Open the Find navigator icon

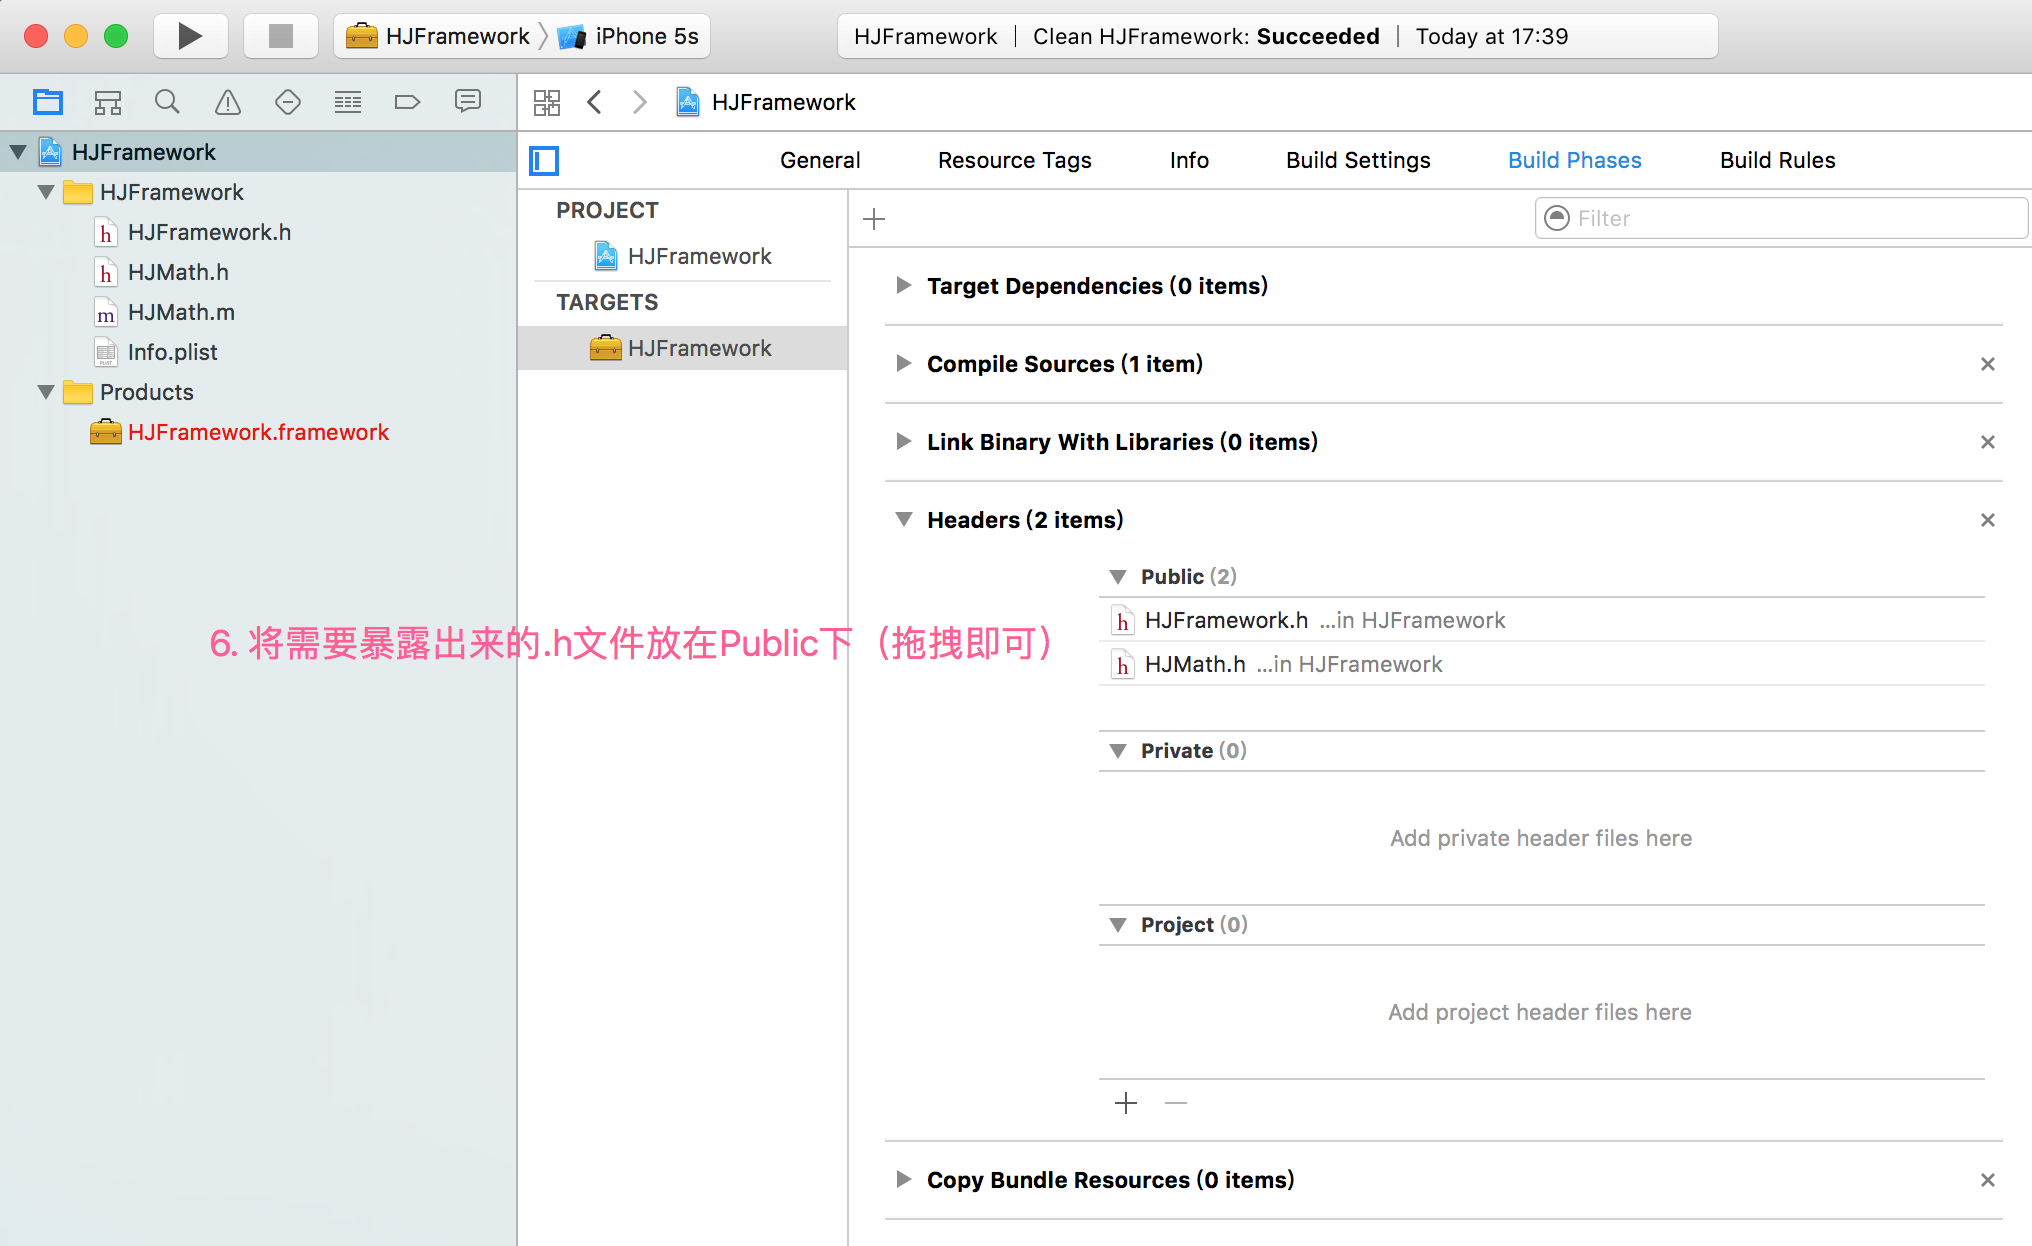[167, 102]
